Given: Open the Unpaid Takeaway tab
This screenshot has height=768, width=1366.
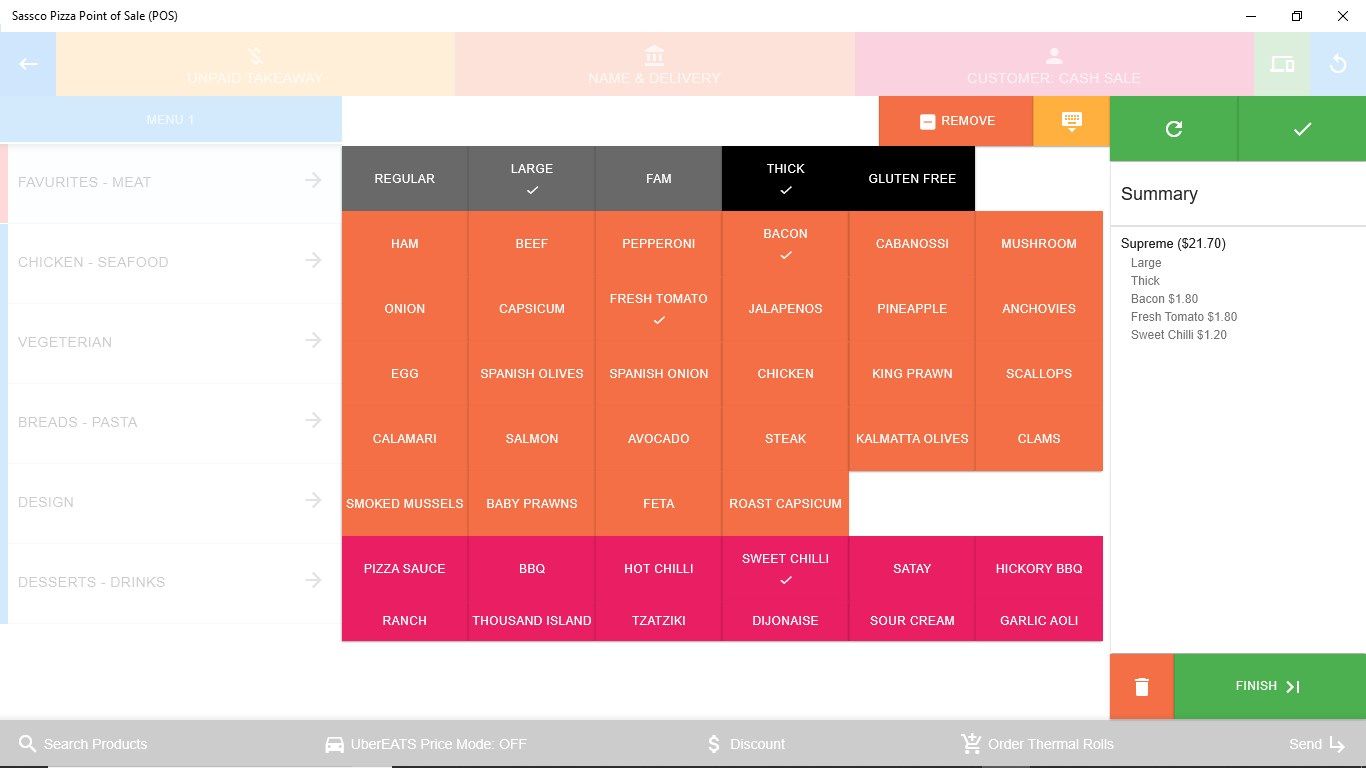Looking at the screenshot, I should (255, 64).
